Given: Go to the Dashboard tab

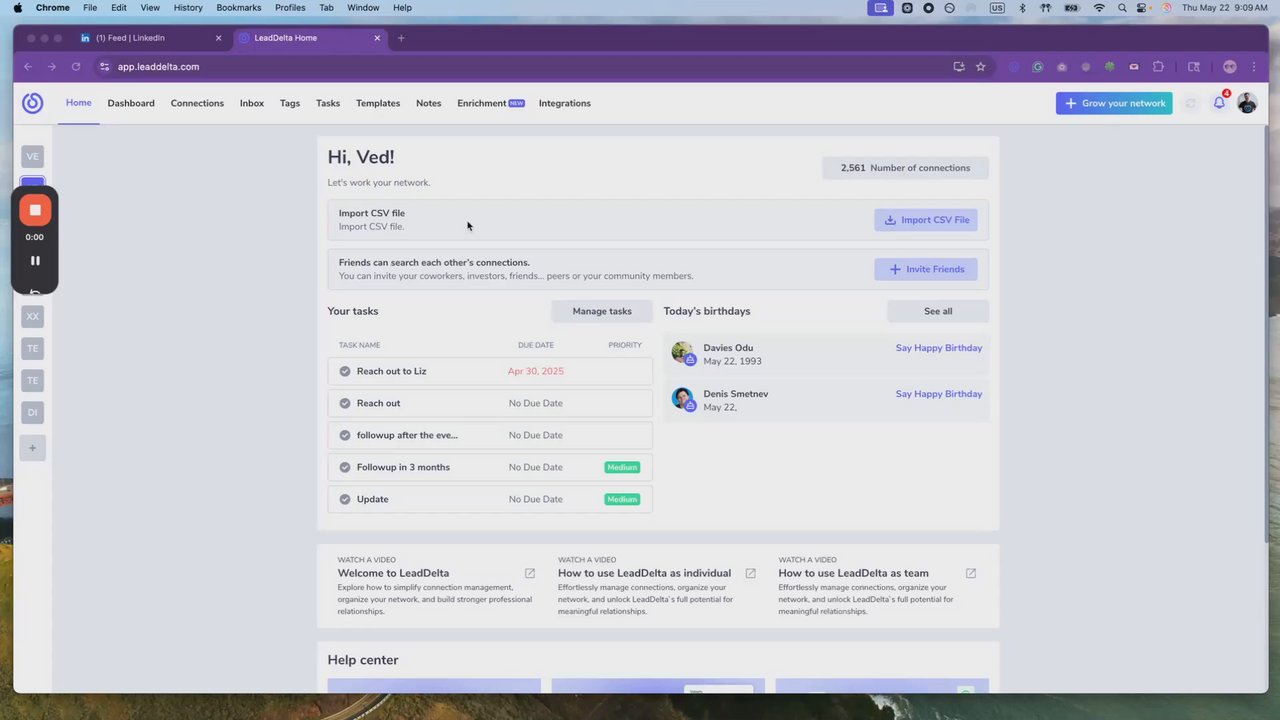Looking at the screenshot, I should point(131,103).
